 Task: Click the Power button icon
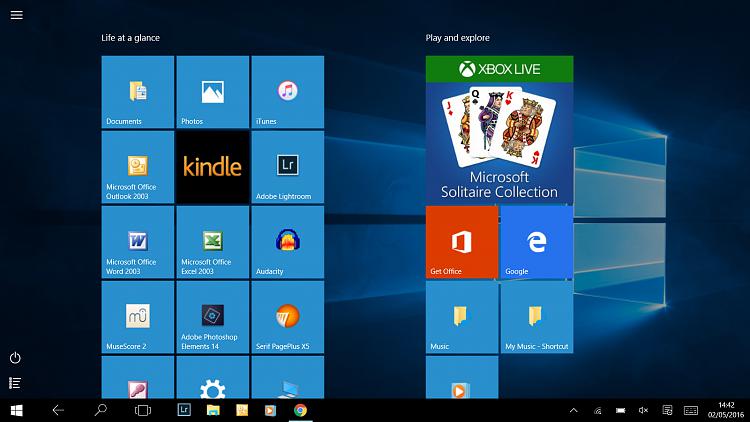pyautogui.click(x=15, y=358)
